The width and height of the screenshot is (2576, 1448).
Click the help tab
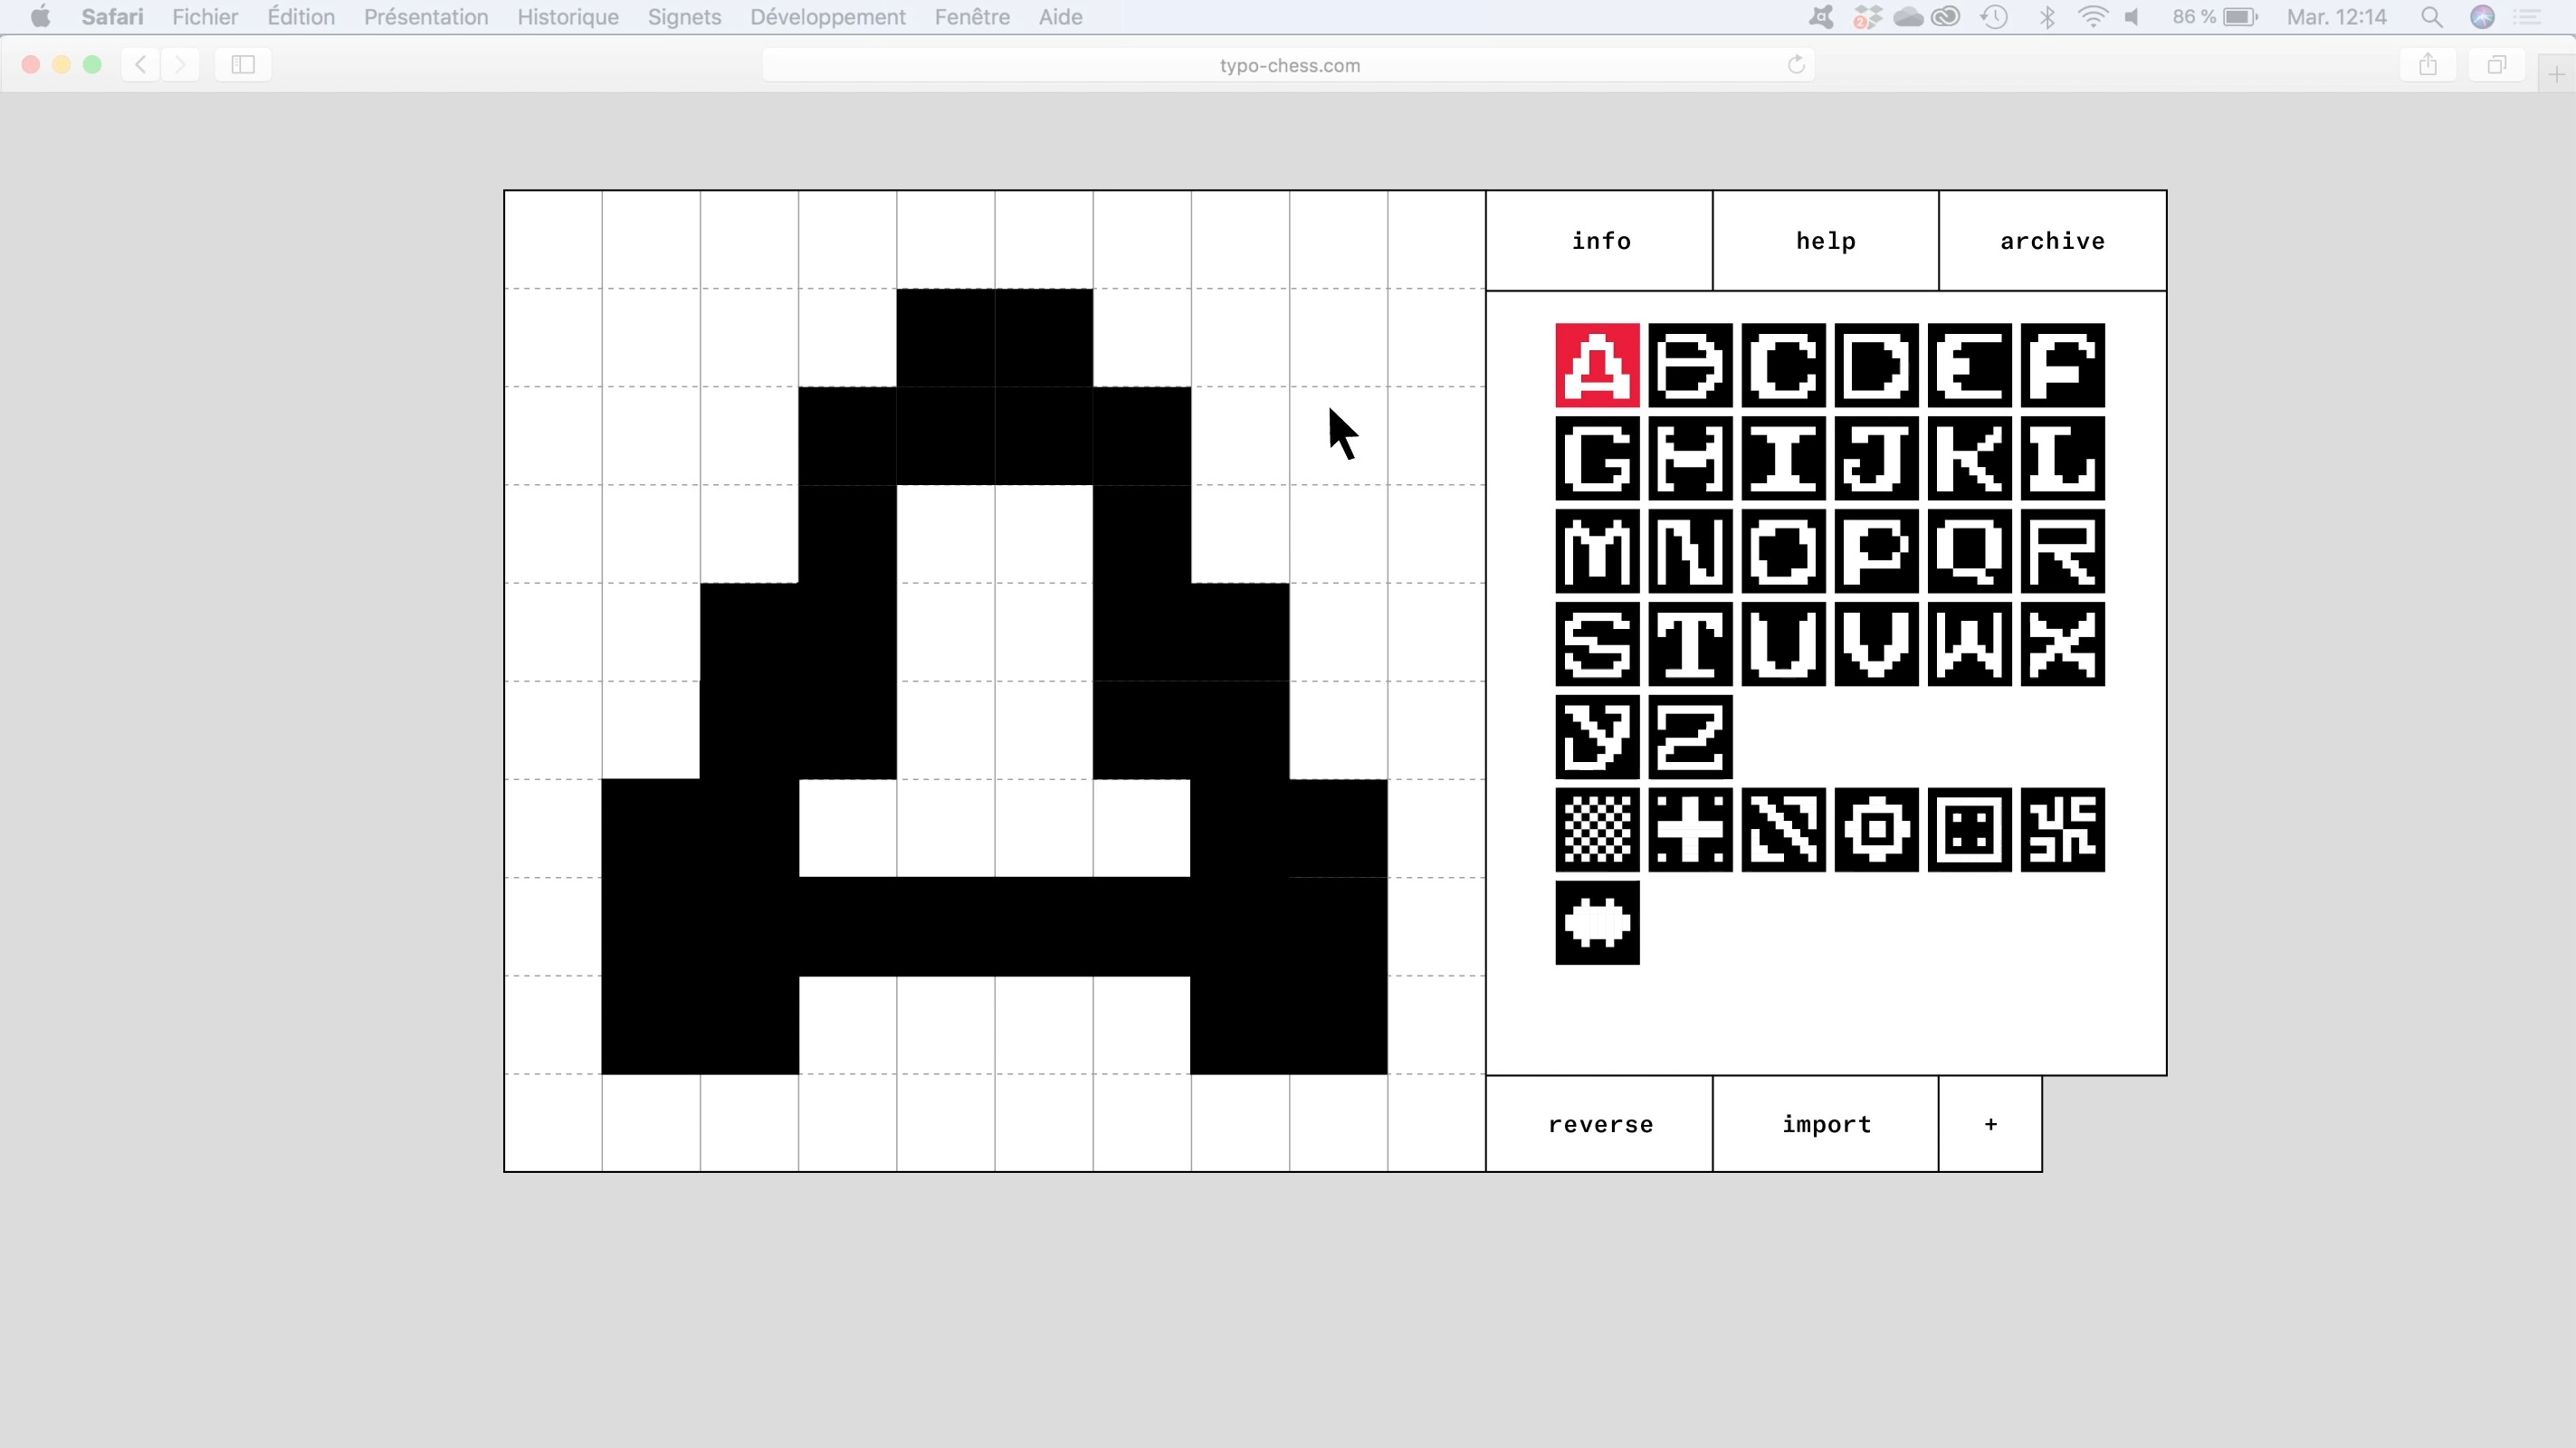point(1825,241)
